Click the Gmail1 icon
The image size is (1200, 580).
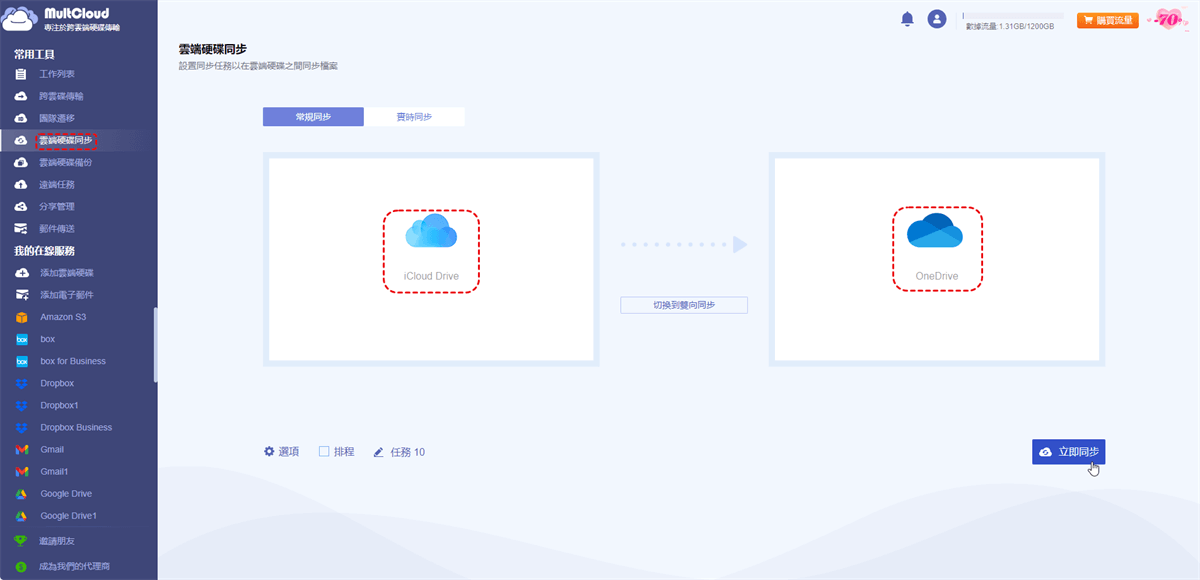21,472
